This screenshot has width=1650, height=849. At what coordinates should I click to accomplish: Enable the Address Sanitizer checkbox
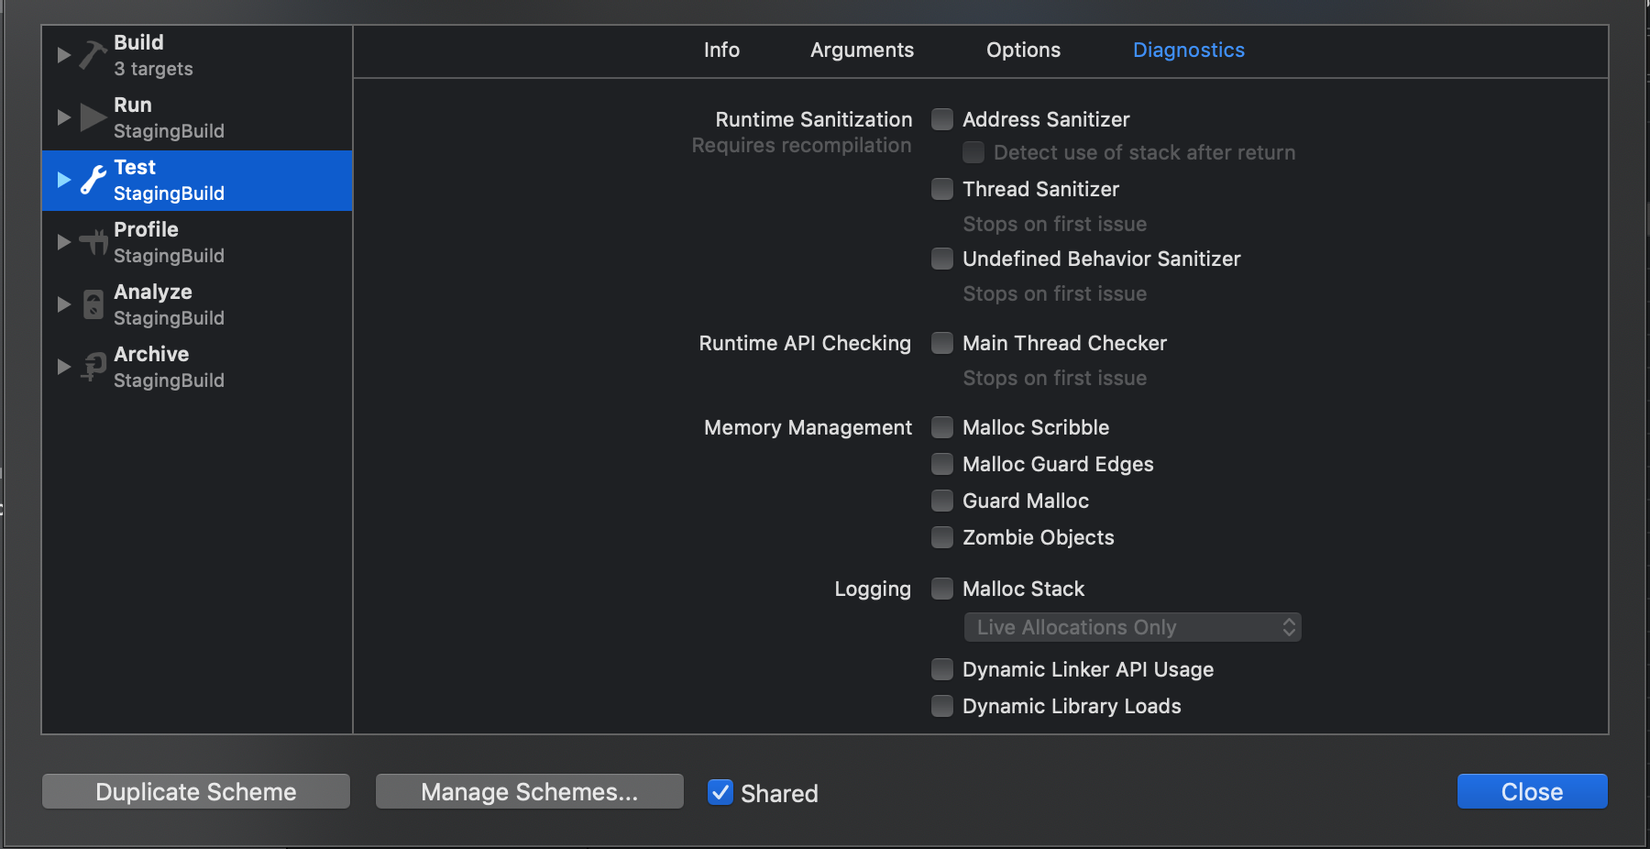pyautogui.click(x=942, y=120)
